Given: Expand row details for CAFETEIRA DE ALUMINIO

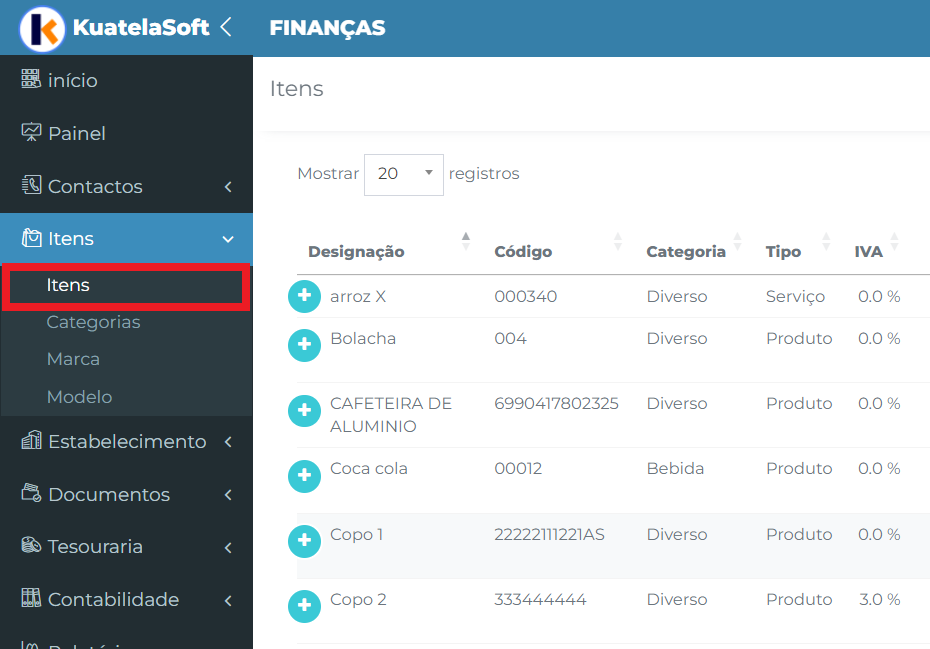Looking at the screenshot, I should [x=304, y=411].
